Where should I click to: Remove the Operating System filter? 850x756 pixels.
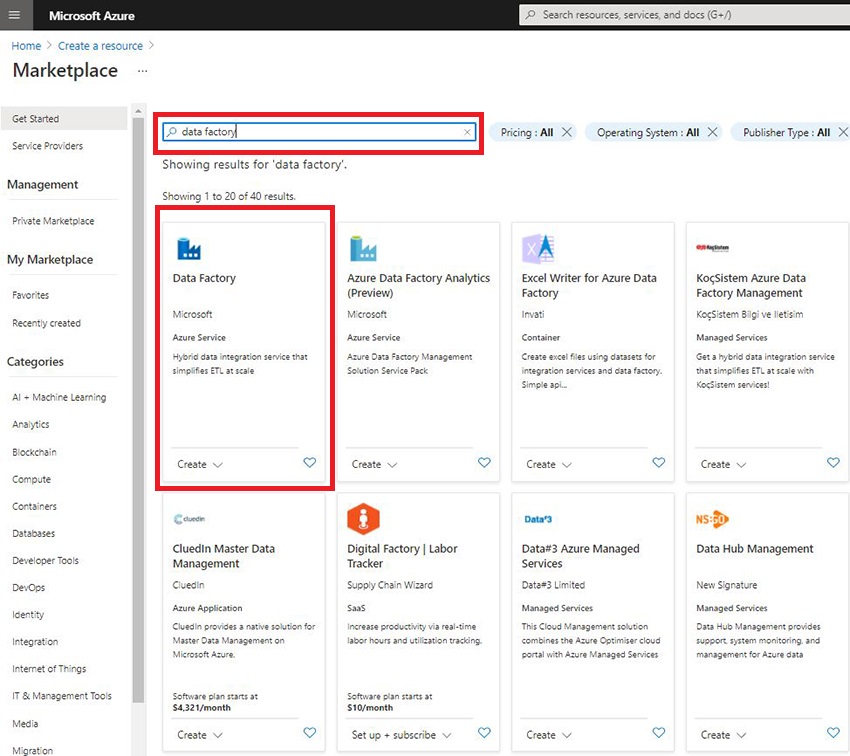point(713,132)
